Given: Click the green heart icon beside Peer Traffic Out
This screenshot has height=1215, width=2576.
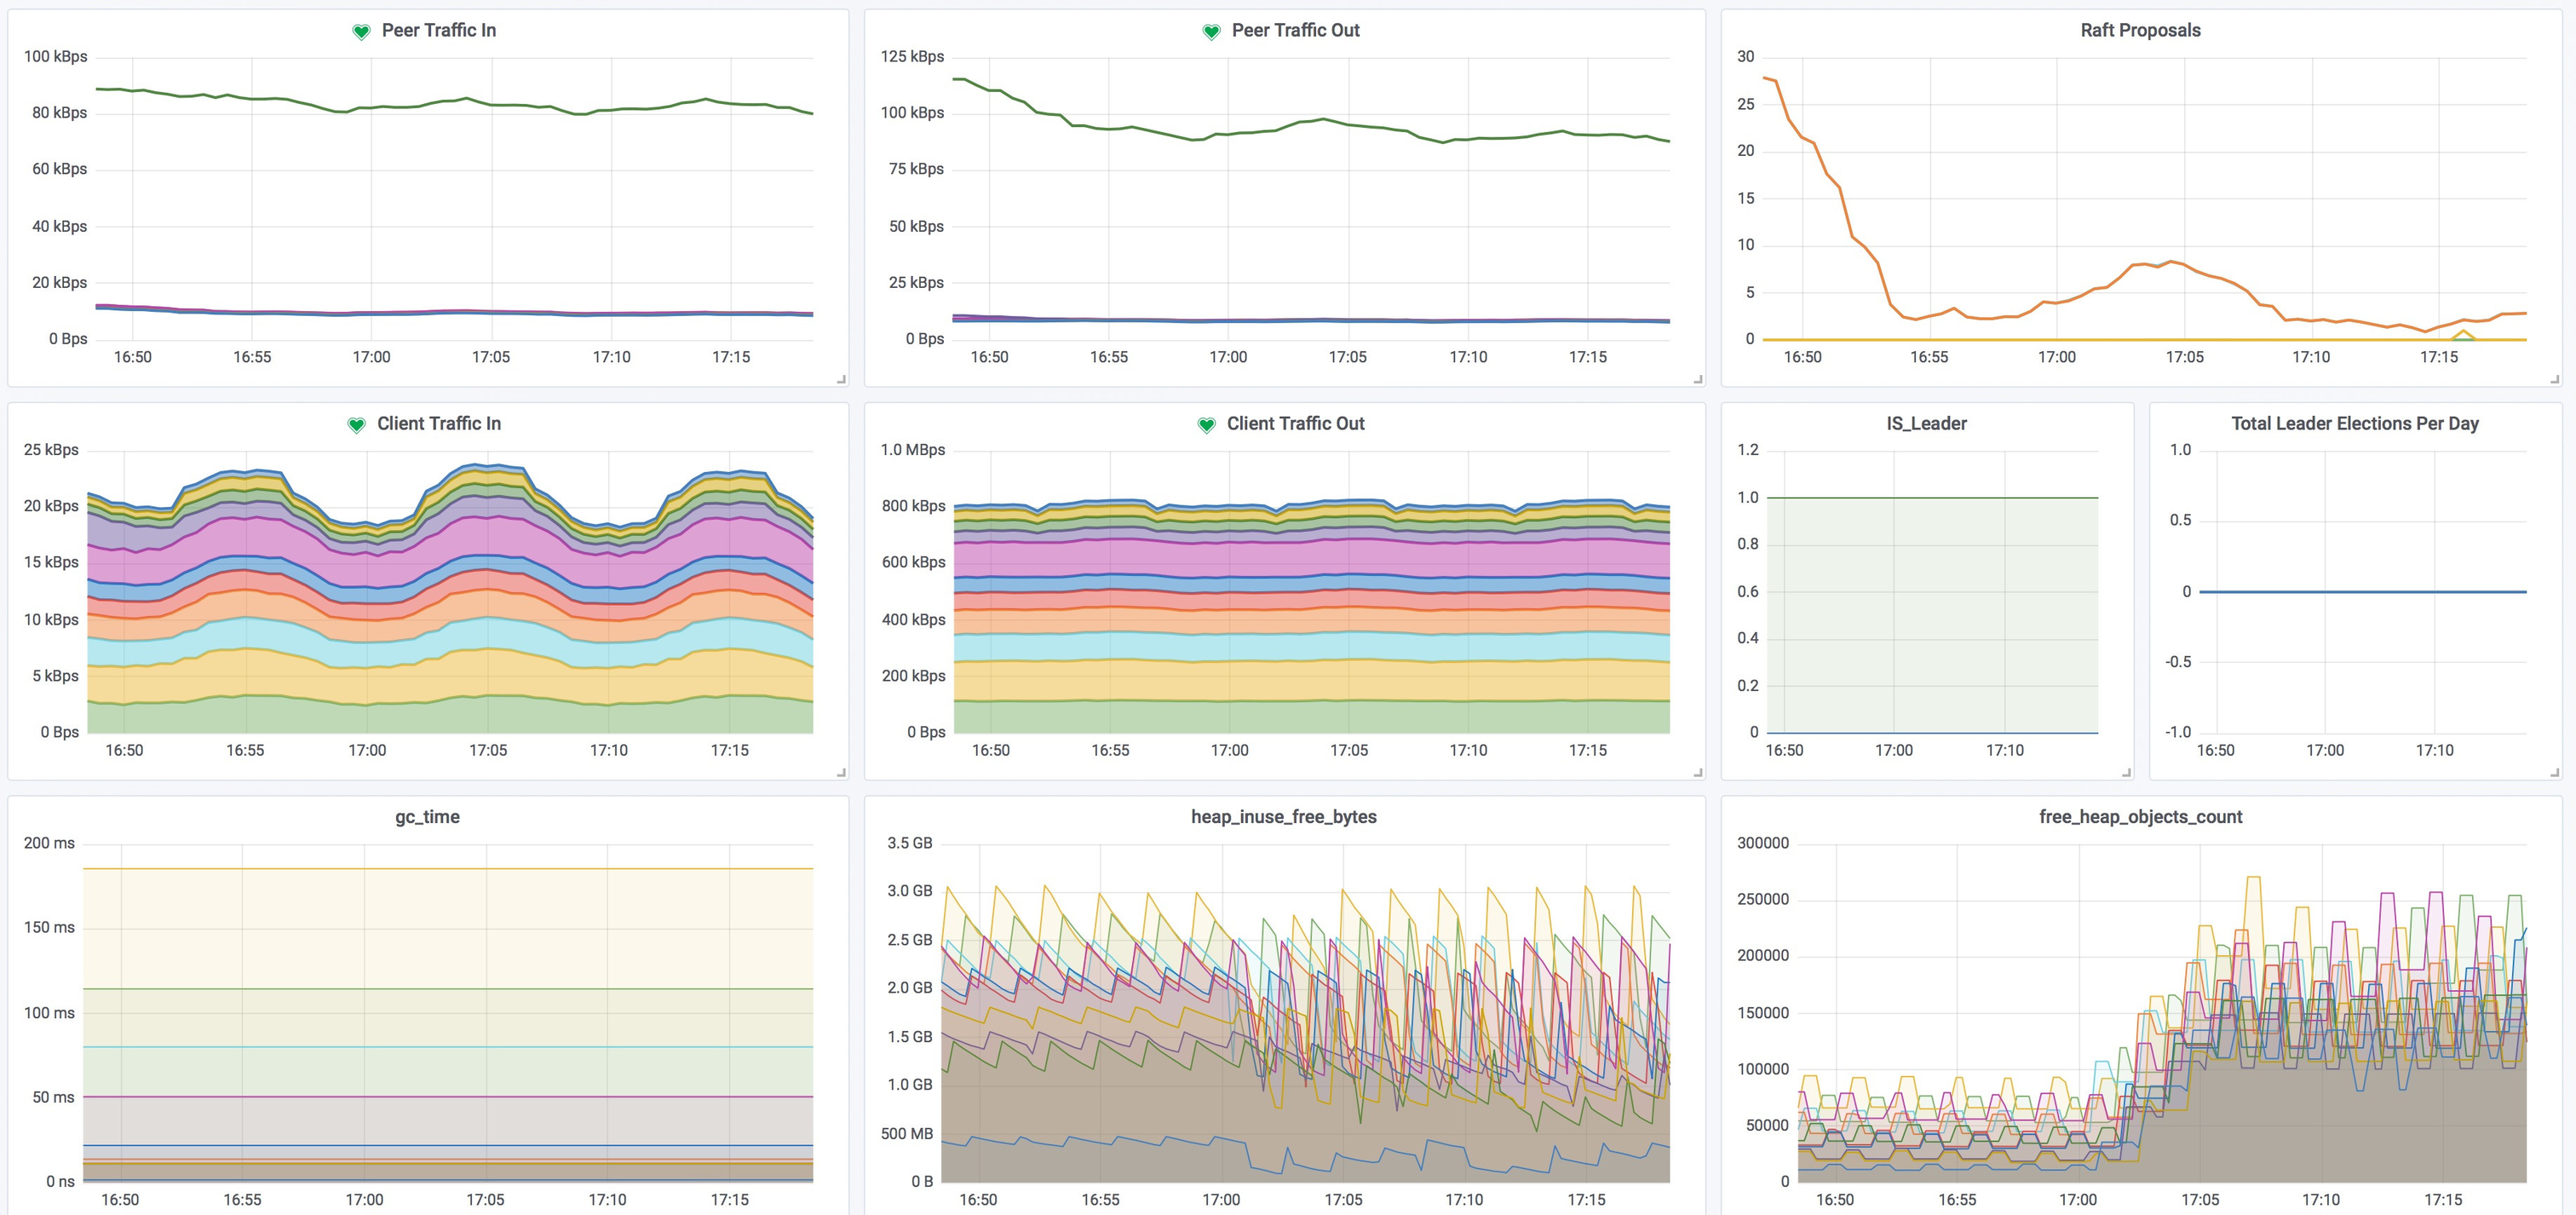Looking at the screenshot, I should (1211, 30).
